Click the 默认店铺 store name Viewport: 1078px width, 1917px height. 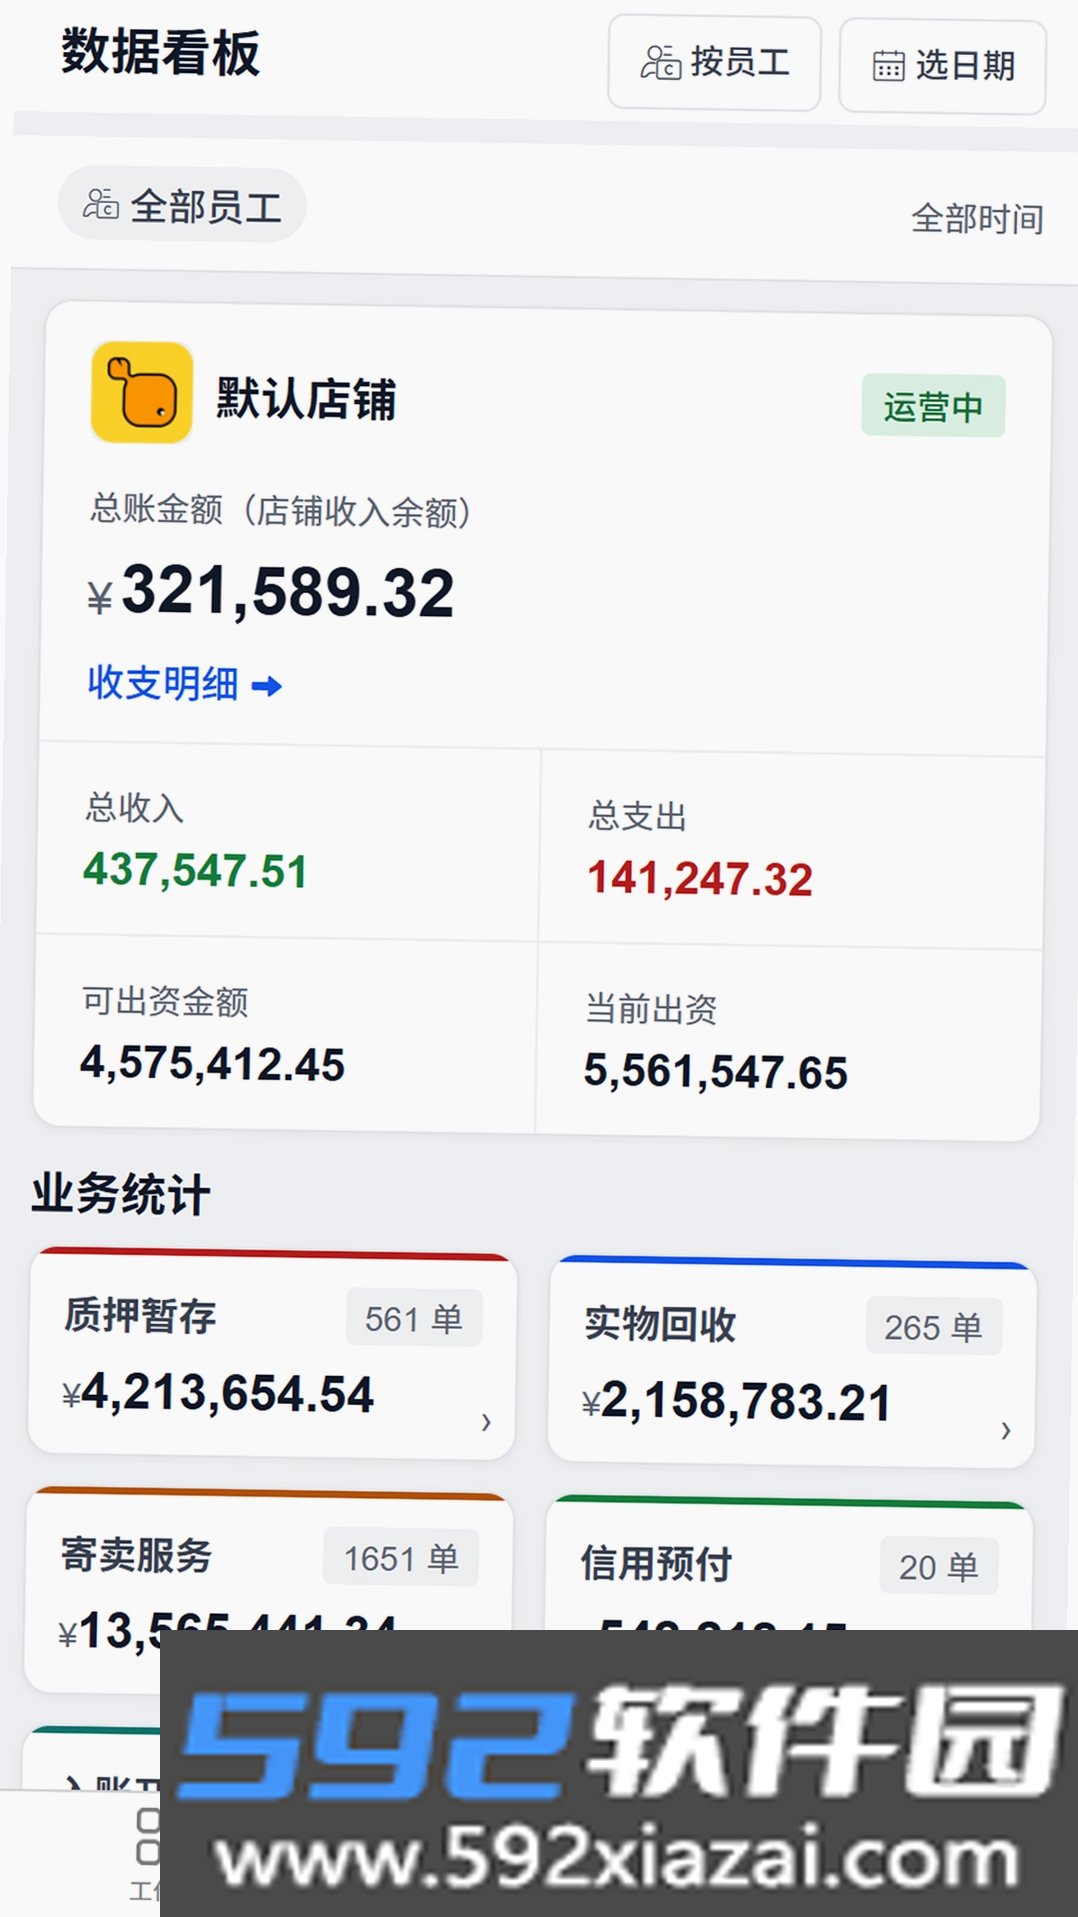tap(306, 399)
